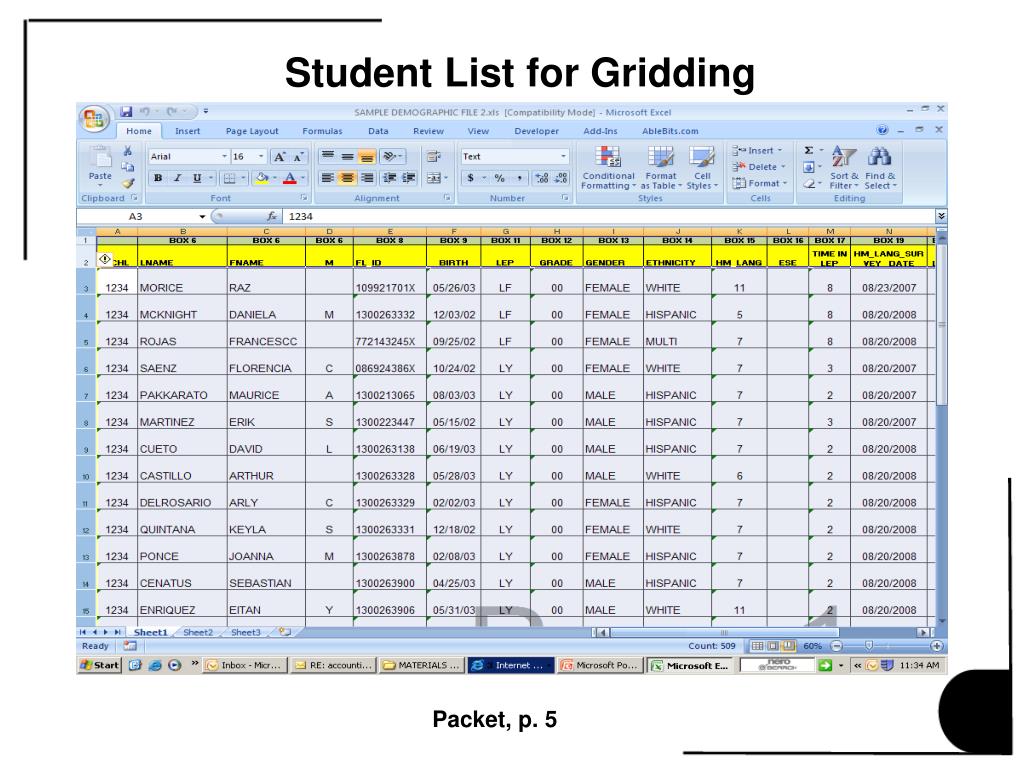This screenshot has height=768, width=1024.
Task: Click the Wrap Text icon
Action: point(433,156)
